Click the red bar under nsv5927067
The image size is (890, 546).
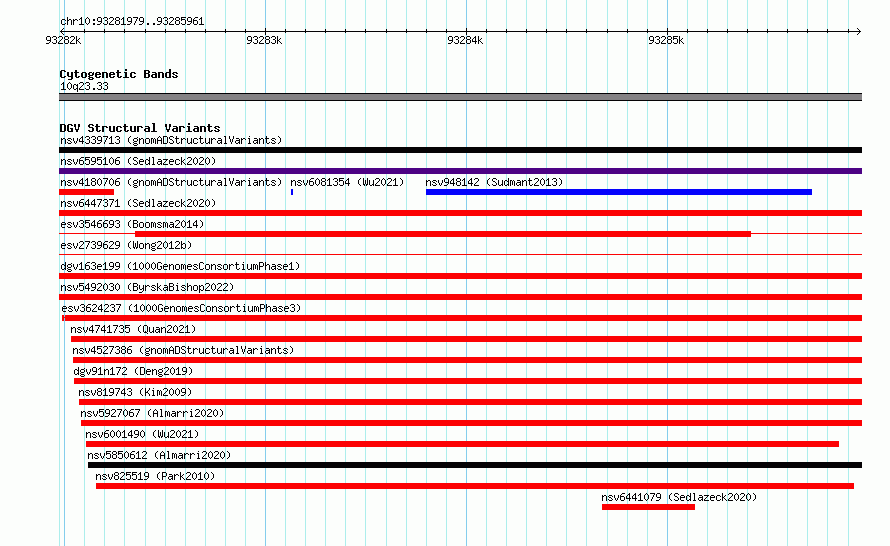coord(472,423)
